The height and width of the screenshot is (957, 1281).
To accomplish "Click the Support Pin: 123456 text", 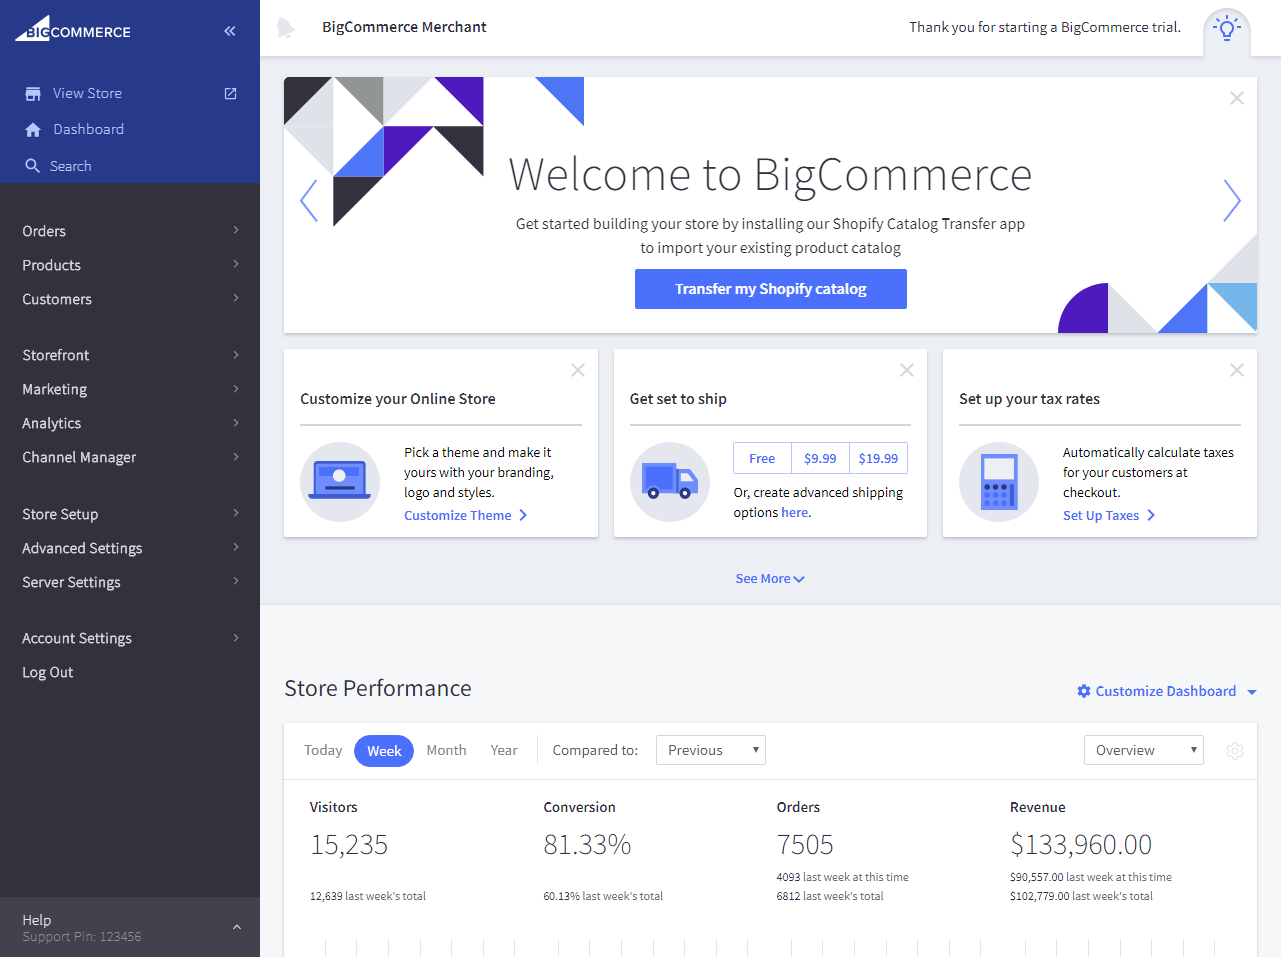I will pos(82,937).
